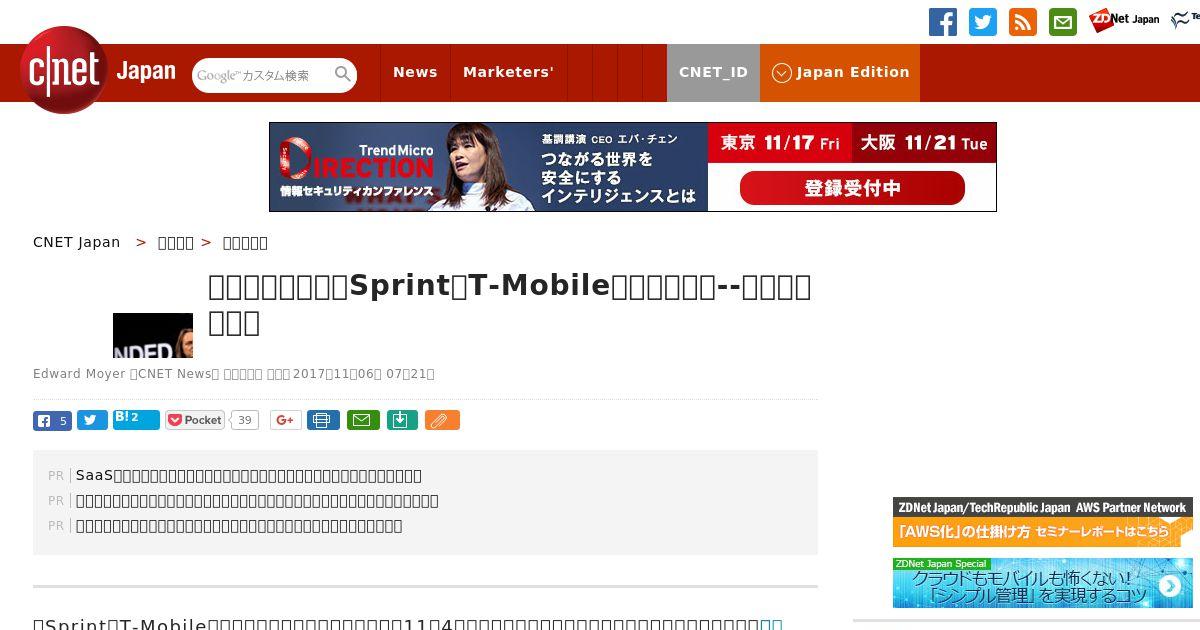Open the second PR sponsored link
1200x630 pixels.
click(x=257, y=500)
